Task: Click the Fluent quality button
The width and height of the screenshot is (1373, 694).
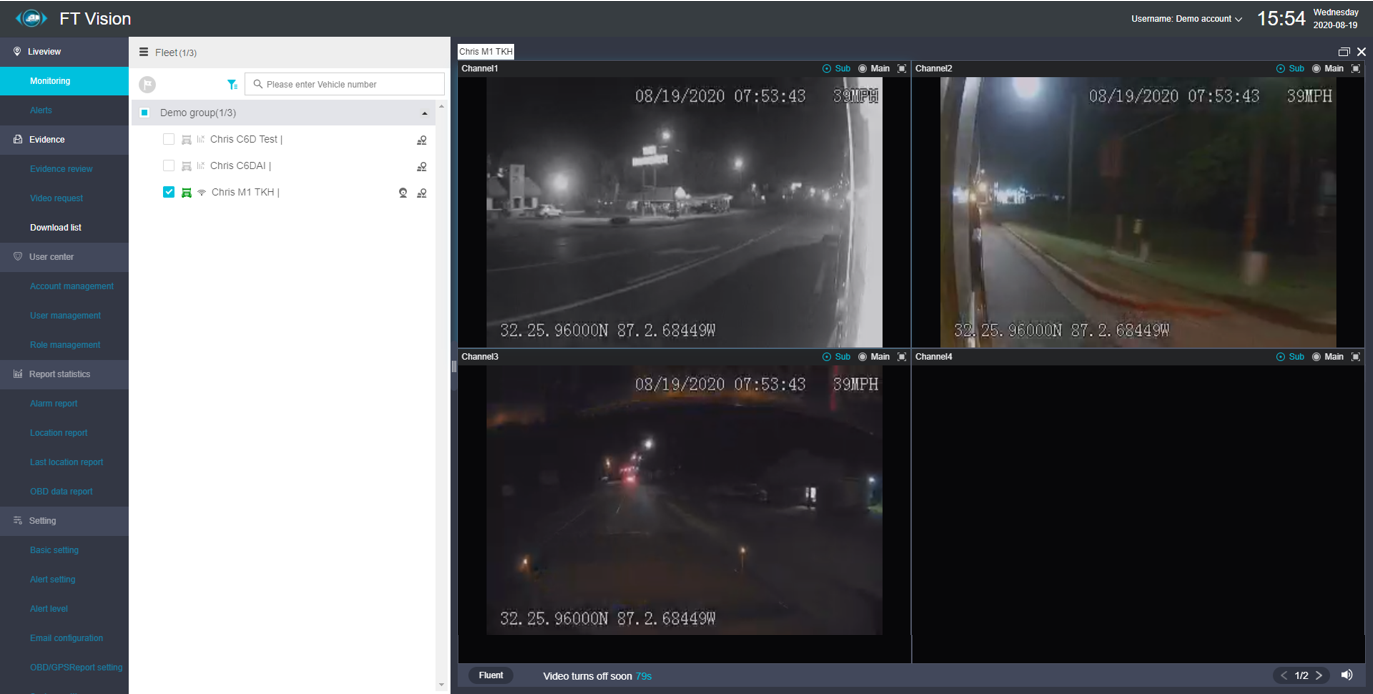Action: 491,676
